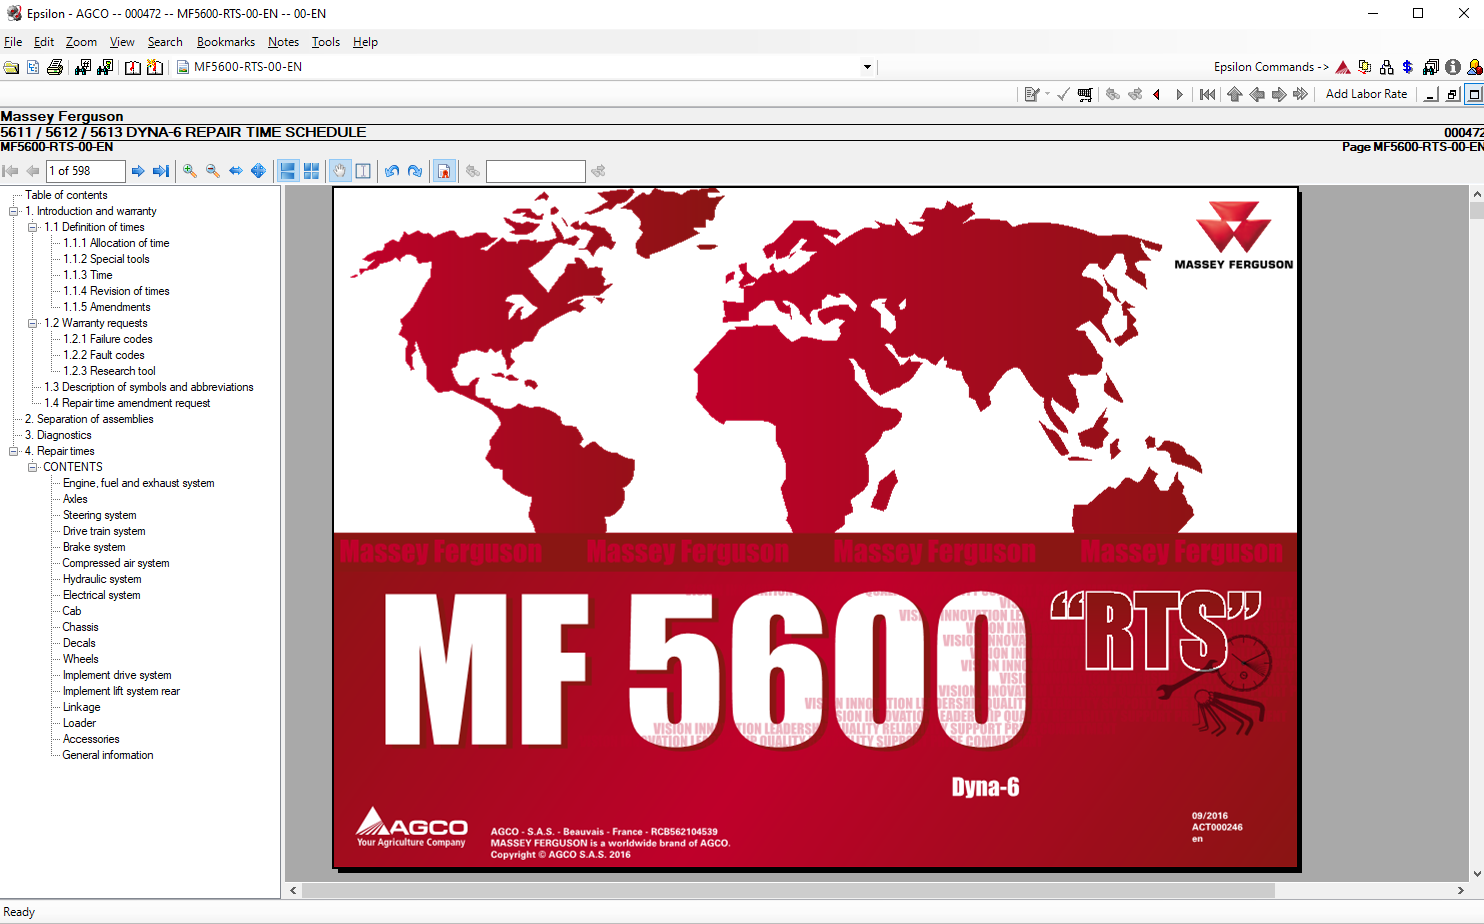This screenshot has height=924, width=1484.
Task: Toggle multi-page thumbnail grid view
Action: 311,171
